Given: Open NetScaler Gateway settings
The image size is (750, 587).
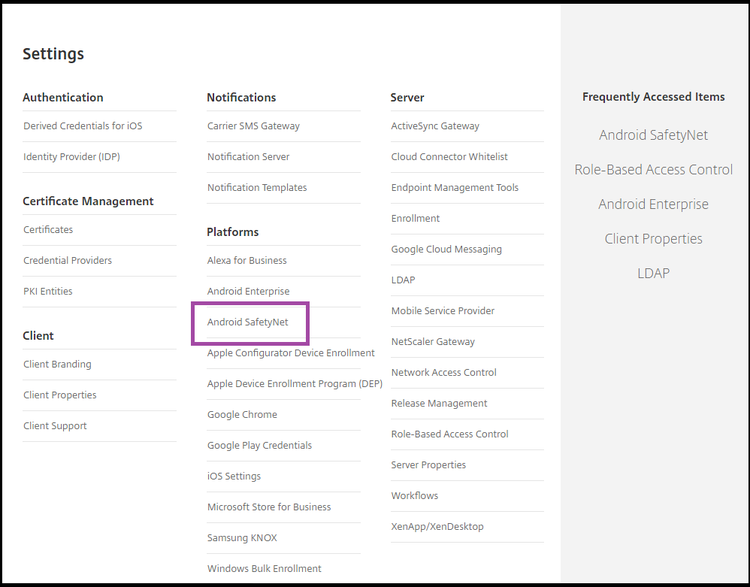Looking at the screenshot, I should click(433, 342).
